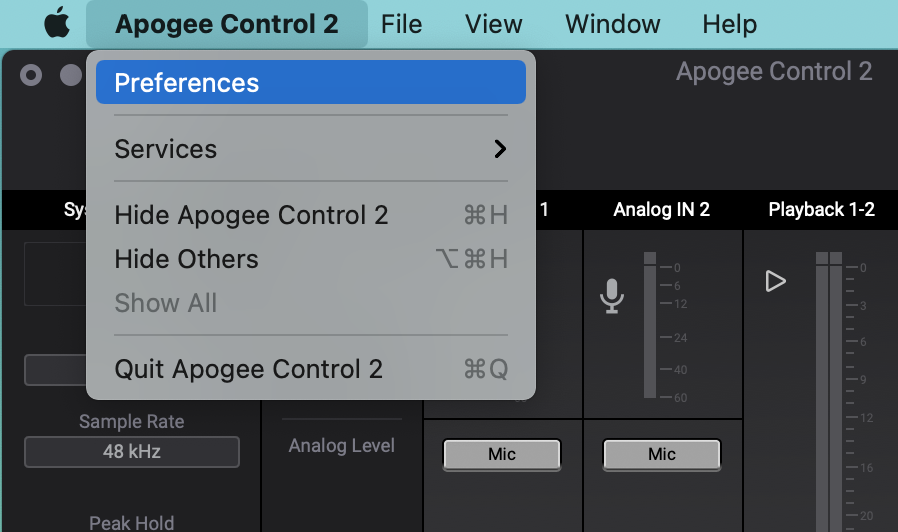
Task: Select the Playback 1-2 channel header
Action: pos(821,210)
